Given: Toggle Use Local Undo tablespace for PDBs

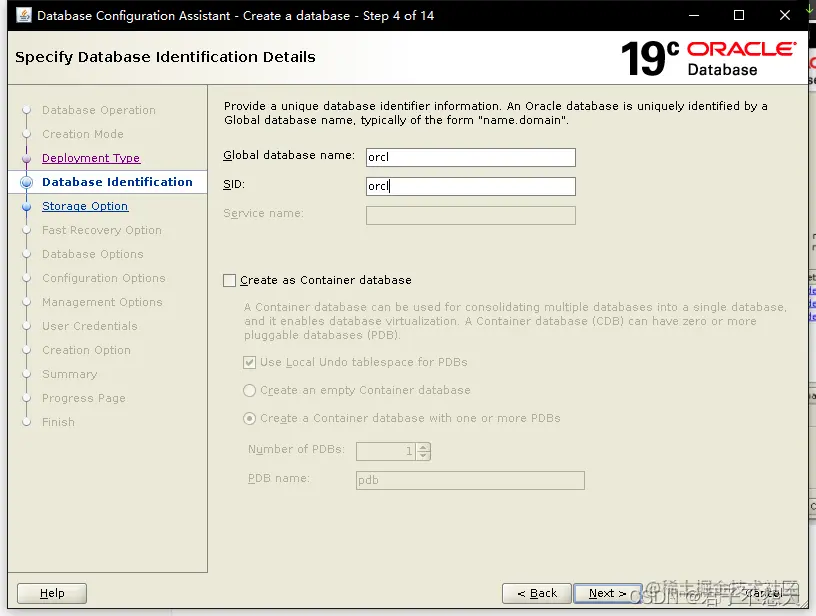Looking at the screenshot, I should (x=250, y=363).
